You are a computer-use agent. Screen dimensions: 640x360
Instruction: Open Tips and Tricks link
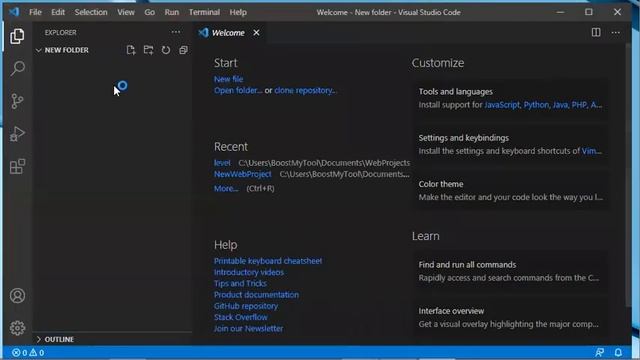240,283
